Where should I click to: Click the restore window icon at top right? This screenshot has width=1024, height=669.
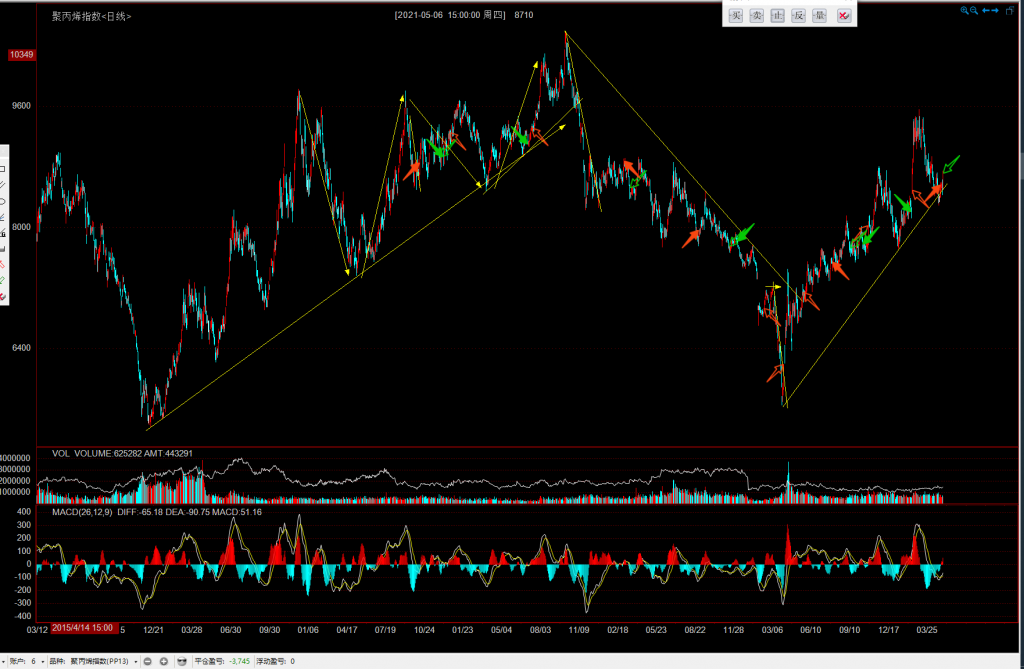pos(1011,10)
